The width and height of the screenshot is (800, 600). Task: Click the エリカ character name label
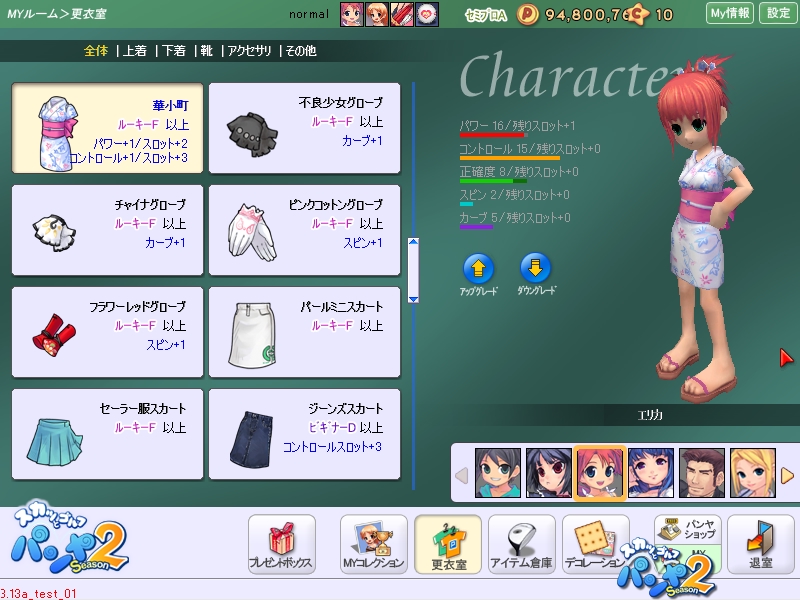651,415
